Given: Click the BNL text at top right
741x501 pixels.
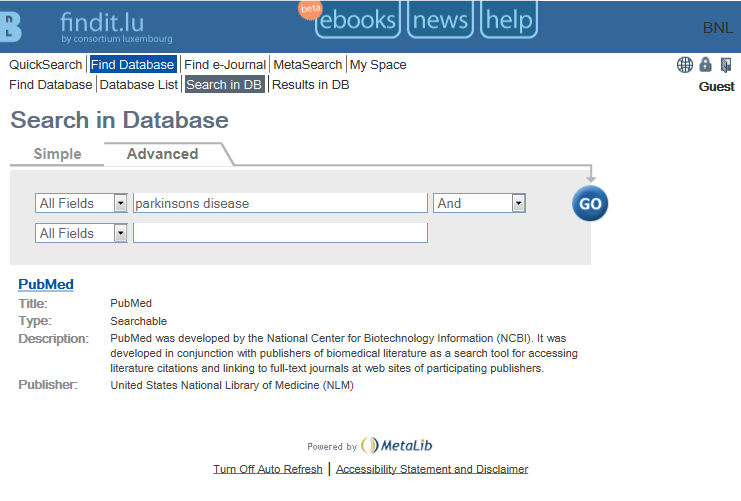Looking at the screenshot, I should click(x=718, y=28).
